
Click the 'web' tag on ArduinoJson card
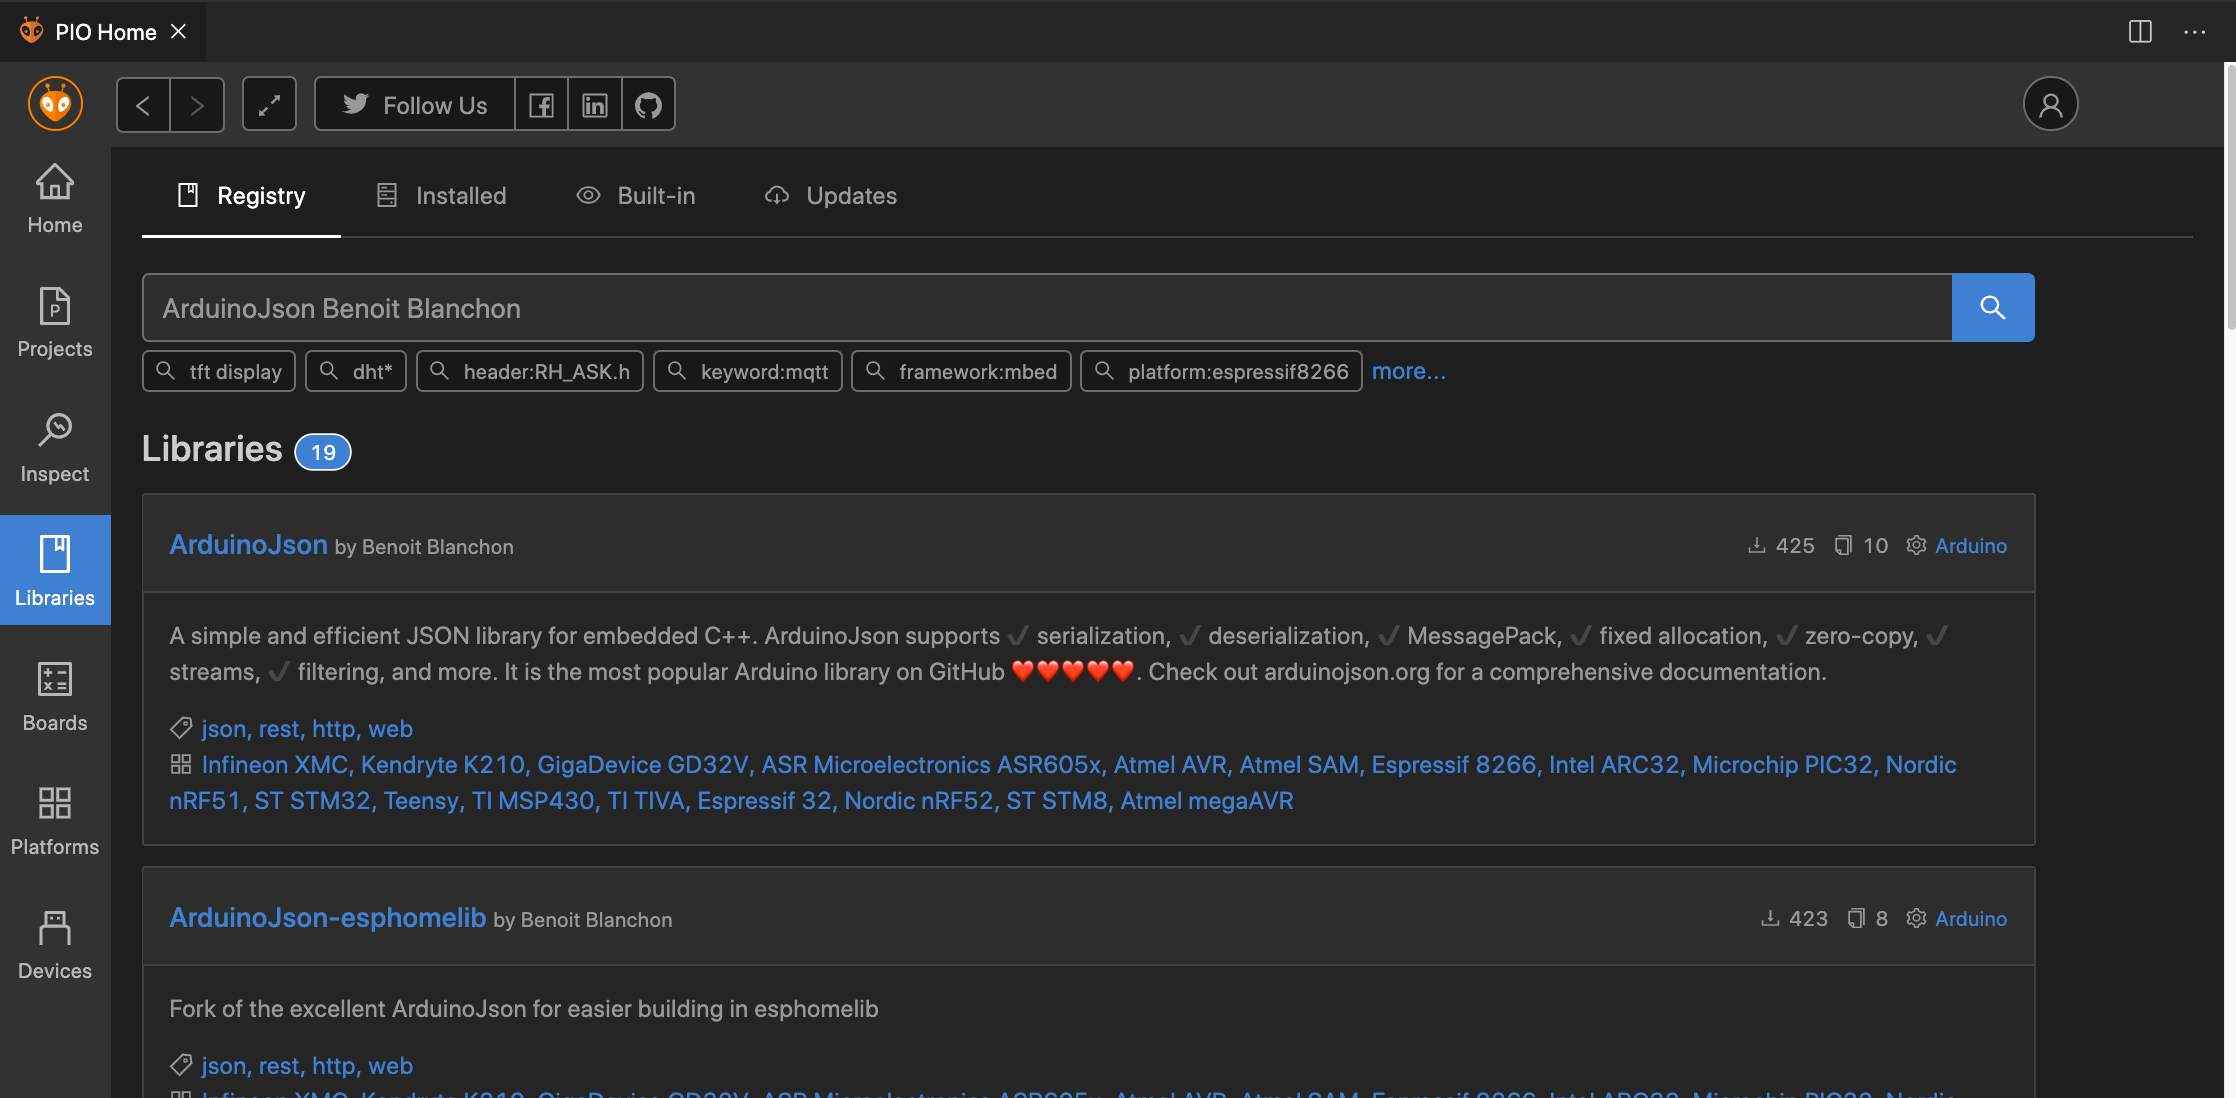(391, 729)
